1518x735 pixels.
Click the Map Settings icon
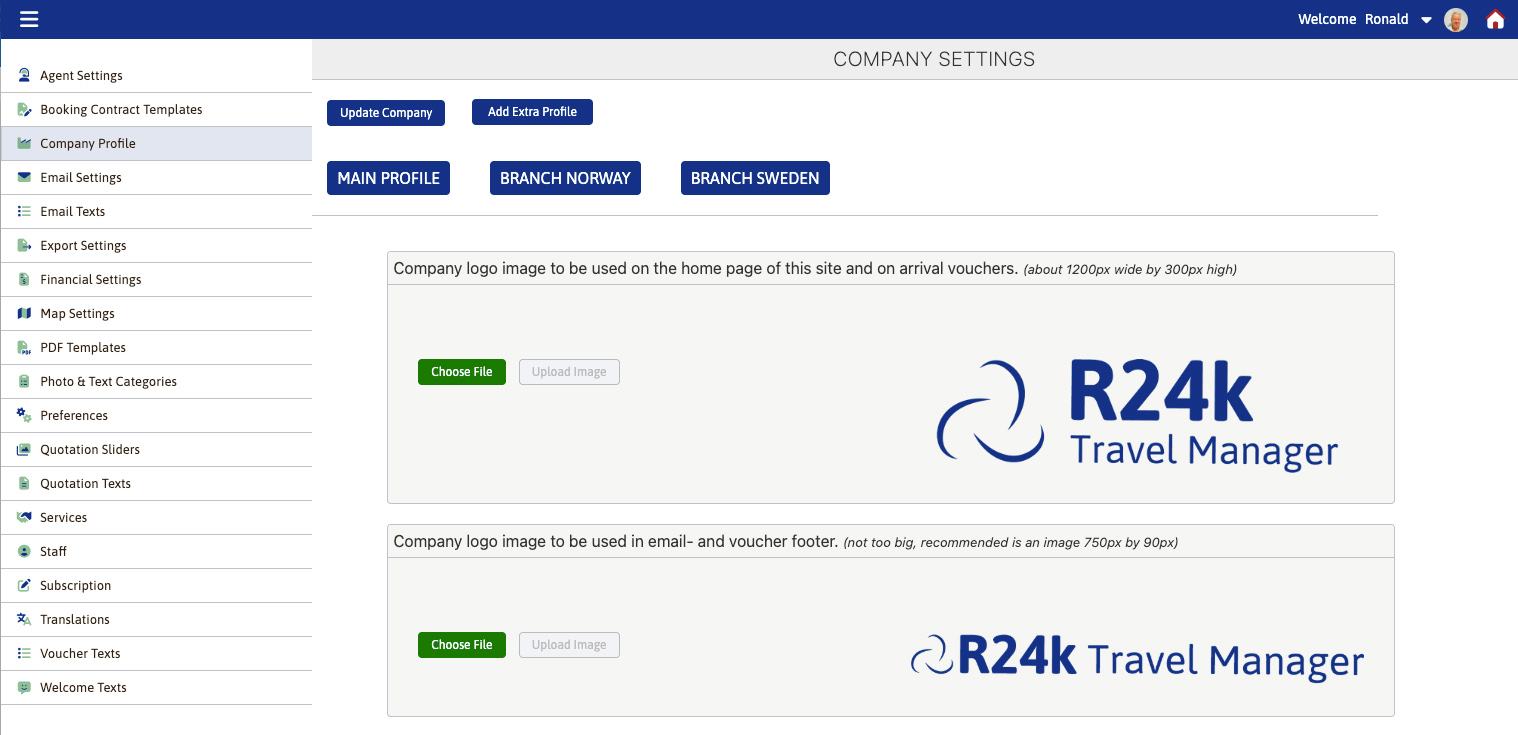22,313
